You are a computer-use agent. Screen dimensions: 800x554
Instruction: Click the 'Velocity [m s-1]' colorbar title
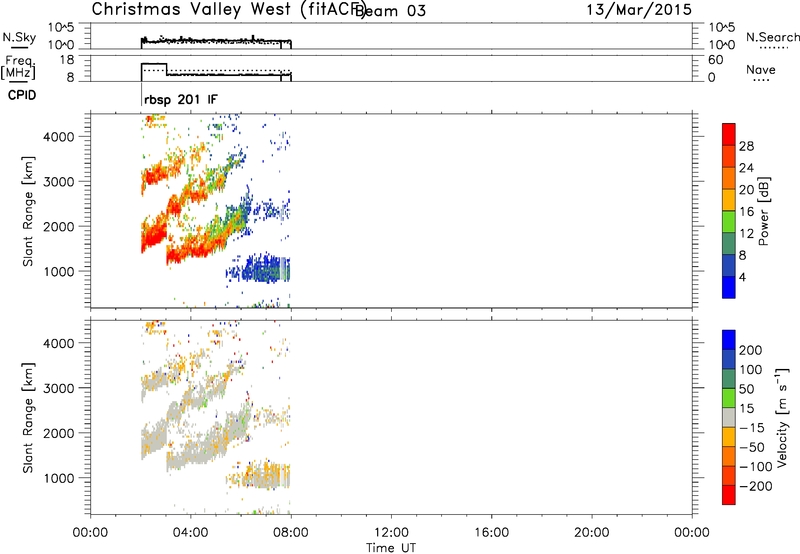coord(782,417)
